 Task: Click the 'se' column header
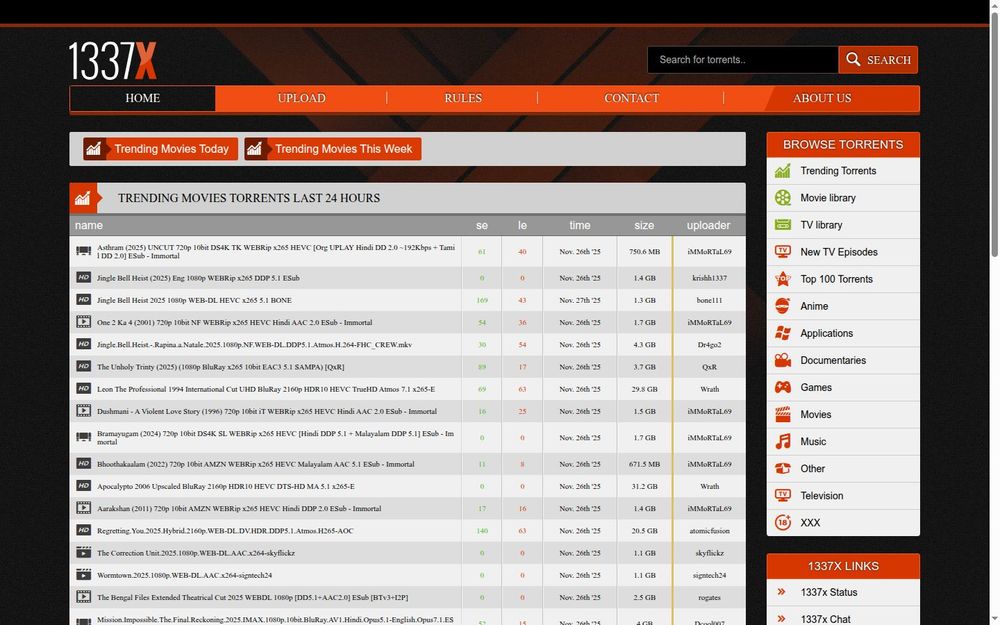pyautogui.click(x=482, y=225)
